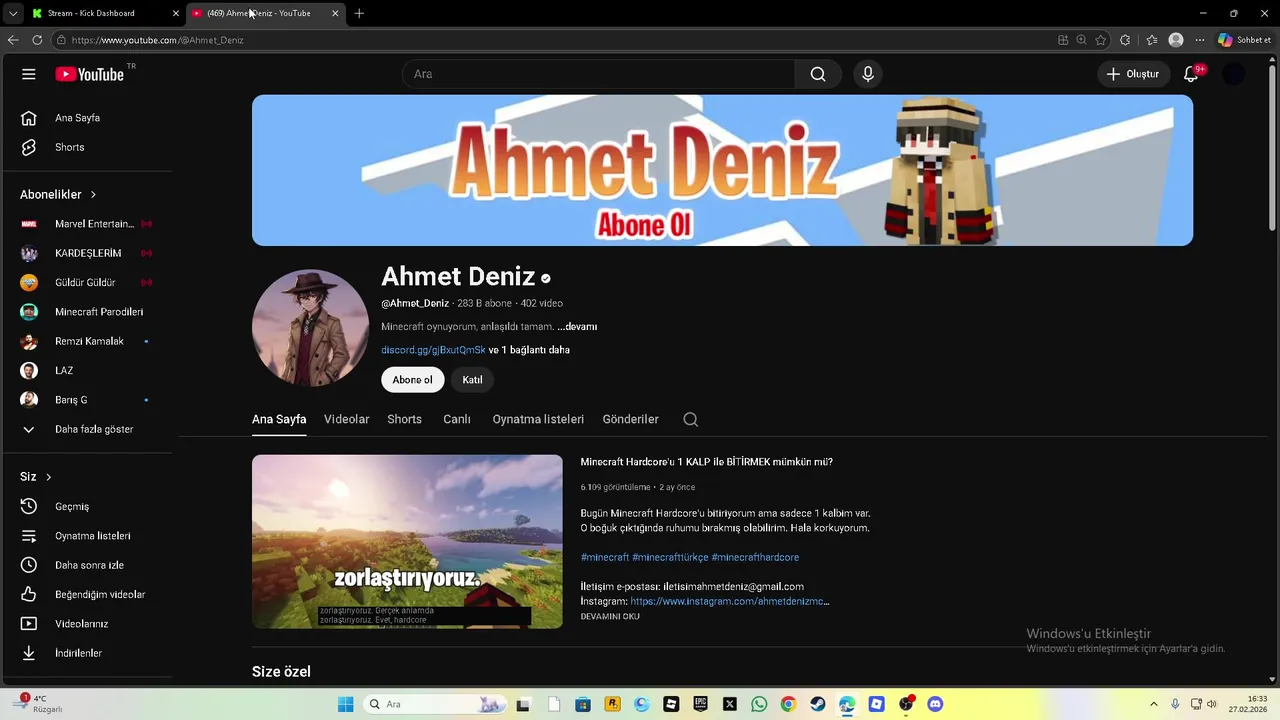Open the account avatar menu
1280x720 pixels.
tap(1234, 74)
